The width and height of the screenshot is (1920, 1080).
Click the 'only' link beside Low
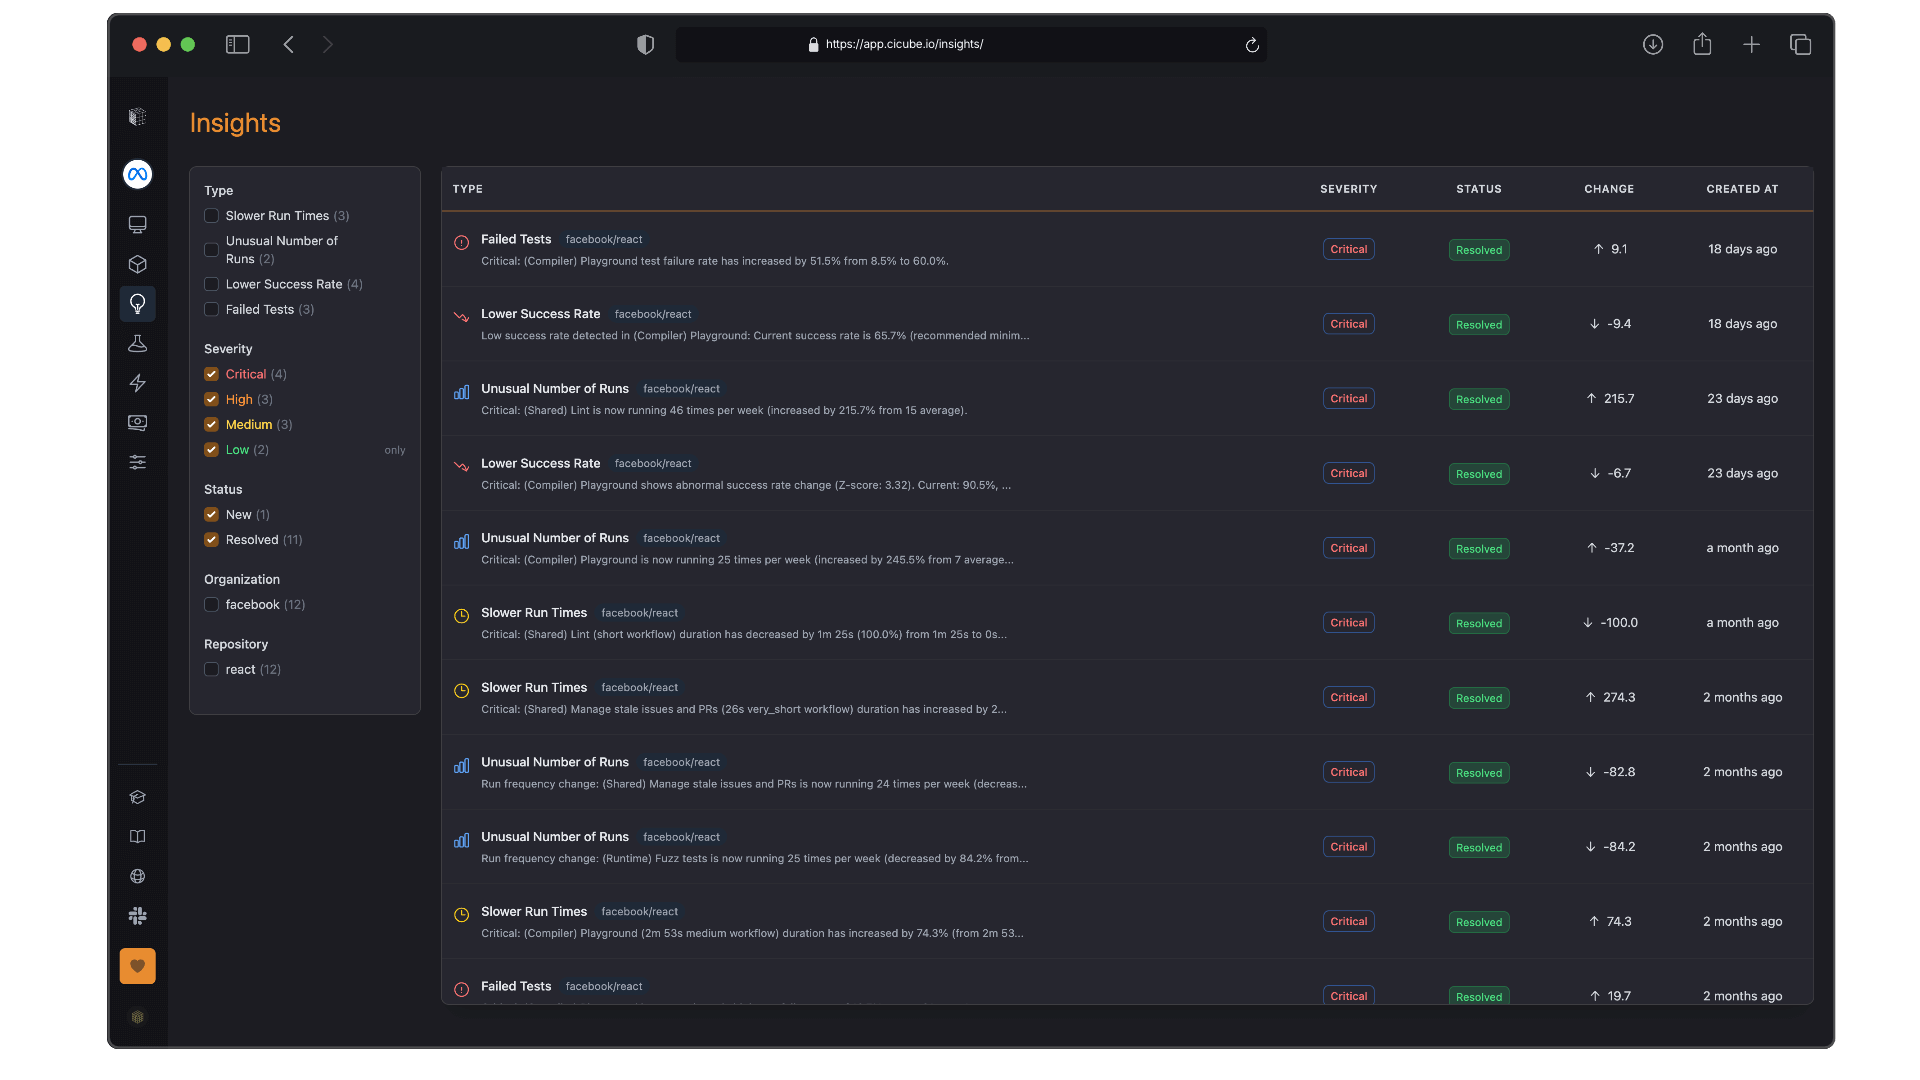pos(395,451)
